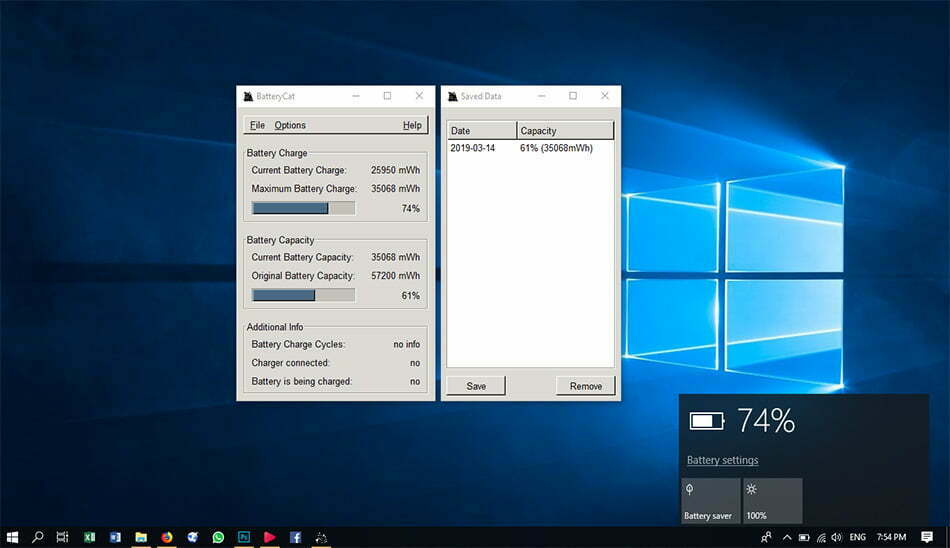Click the 61% battery capacity progress bar
Image resolution: width=950 pixels, height=548 pixels.
tap(304, 295)
